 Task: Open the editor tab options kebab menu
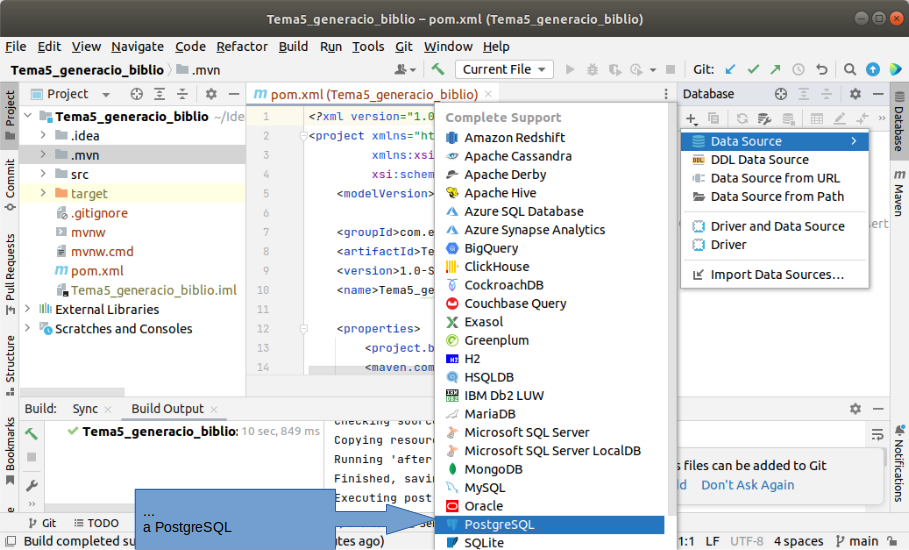tap(666, 94)
